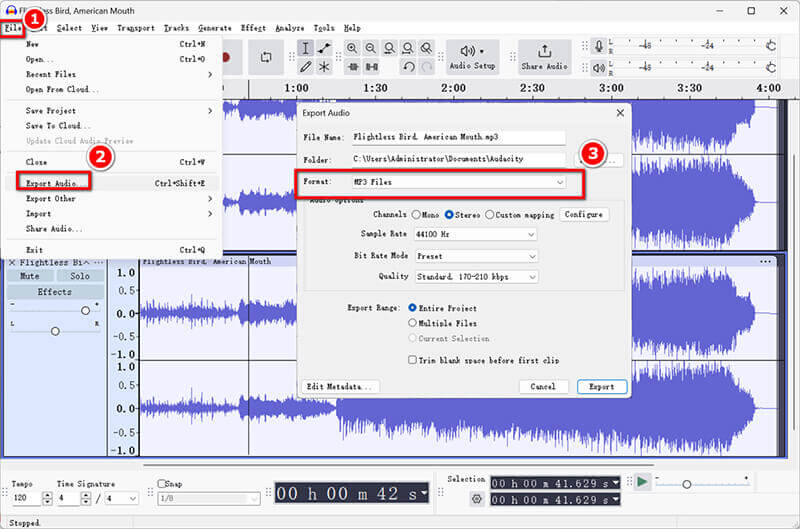Choose Multiple Files export range
The height and width of the screenshot is (529, 800).
pyautogui.click(x=412, y=323)
